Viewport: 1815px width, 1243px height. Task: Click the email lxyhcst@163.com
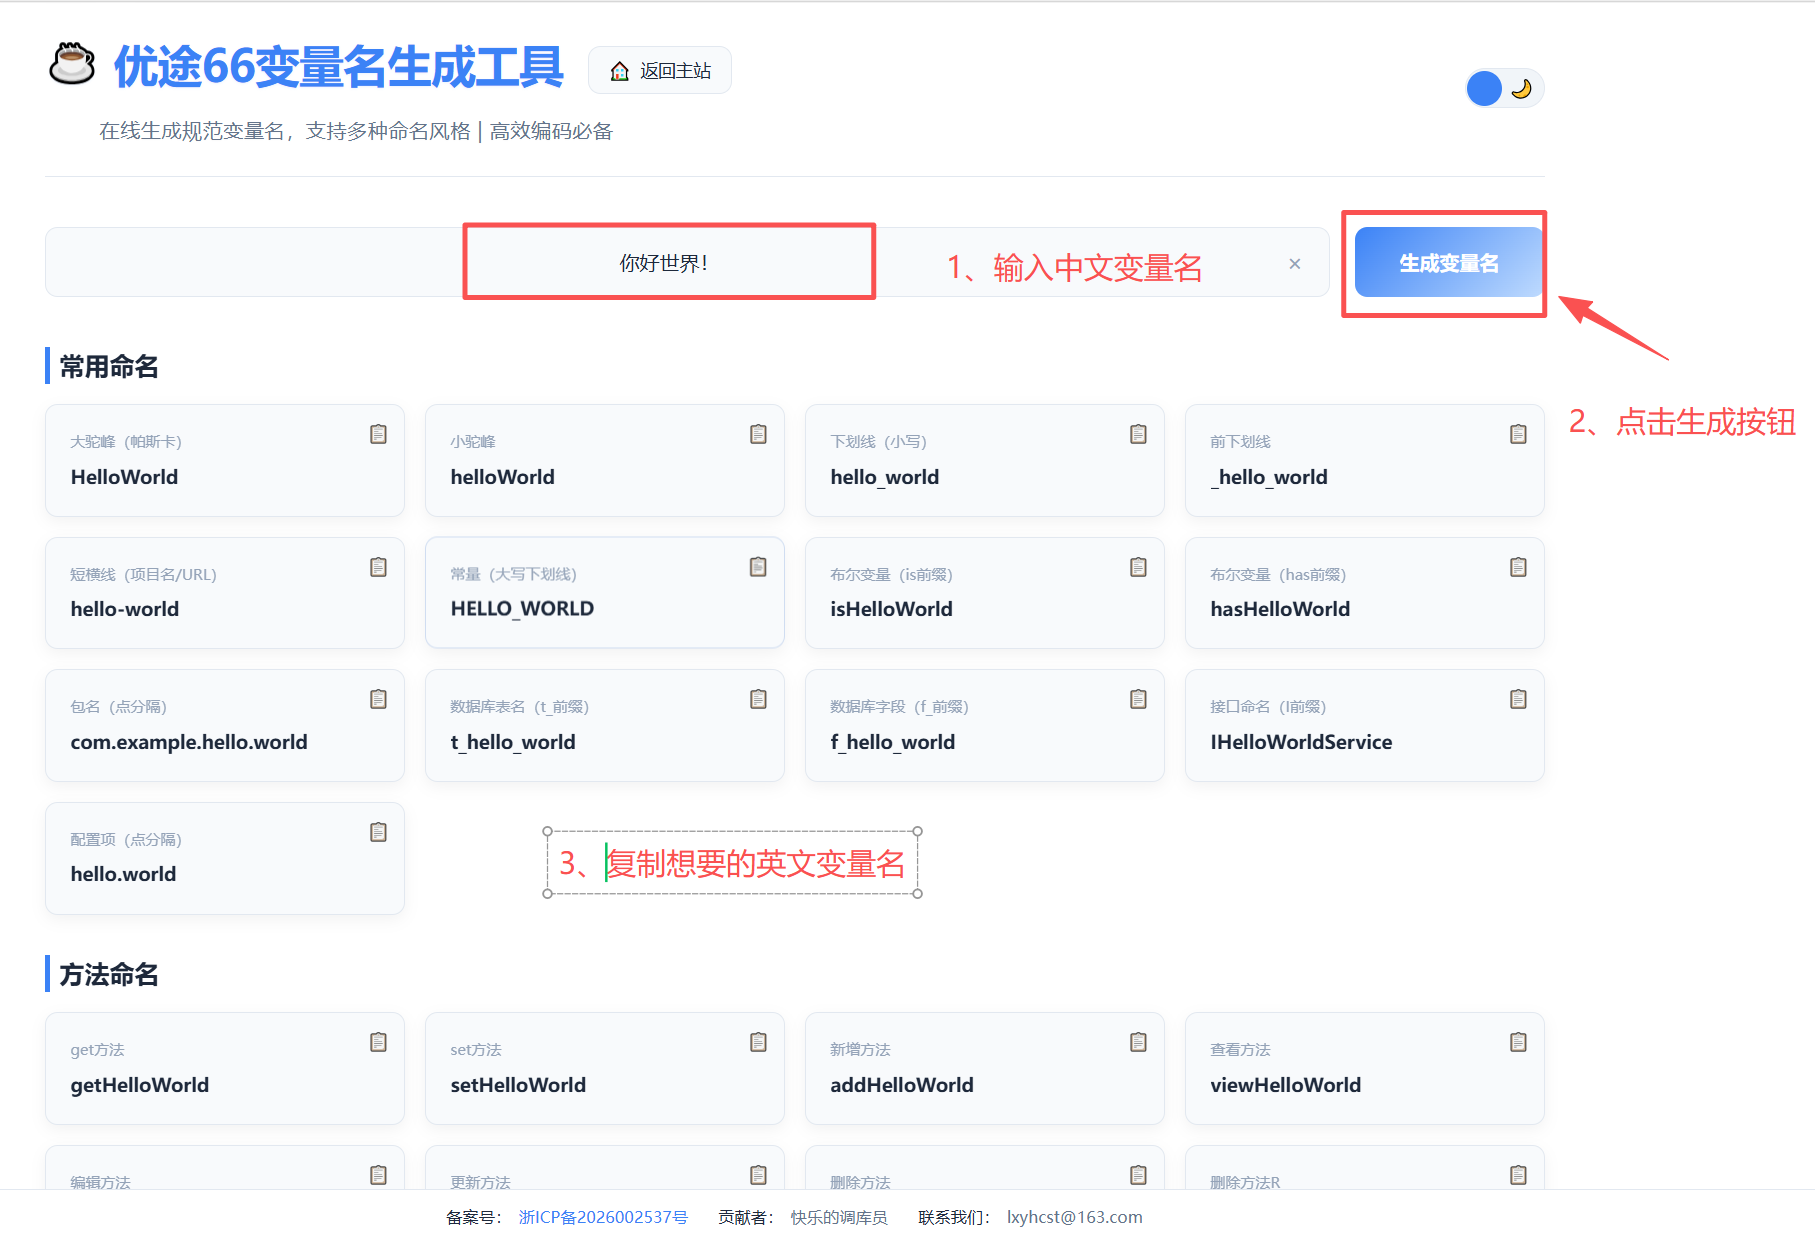(x=1074, y=1217)
